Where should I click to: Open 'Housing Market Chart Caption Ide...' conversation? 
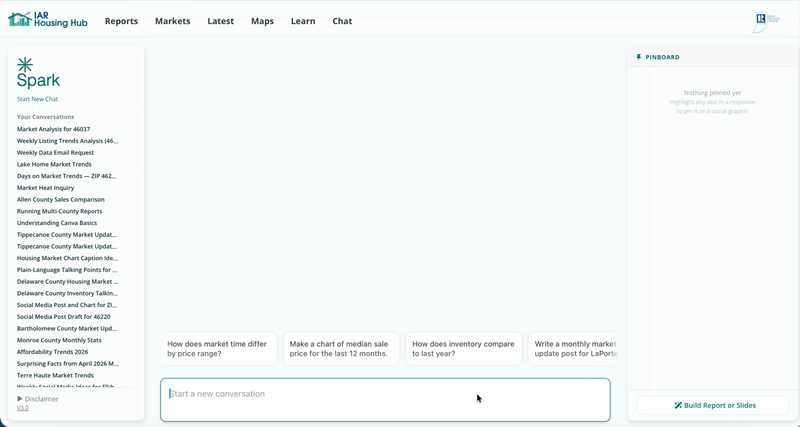tap(67, 258)
